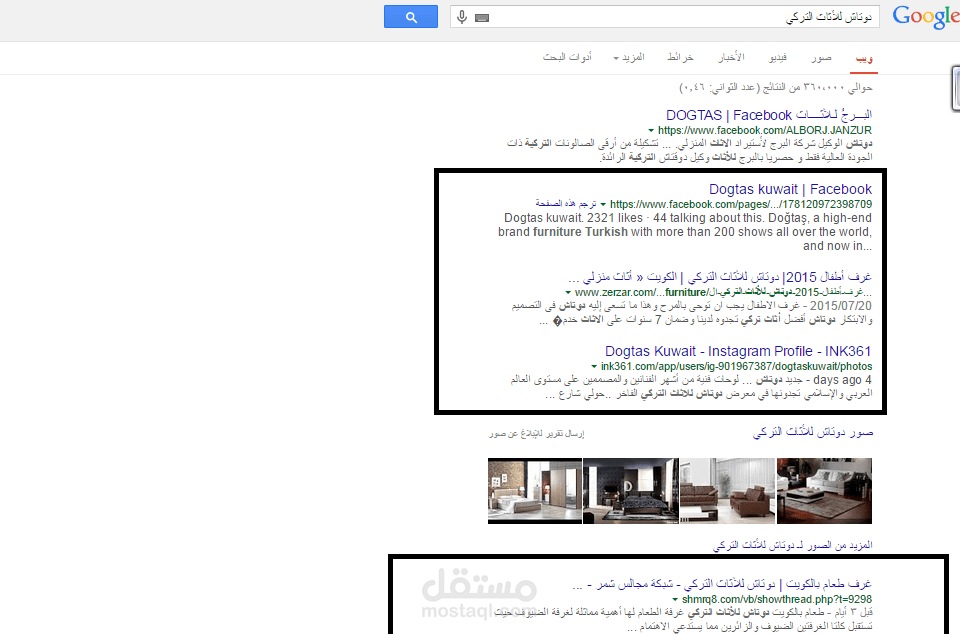Open the DOGTAS | Facebook result link
The image size is (960, 634).
click(769, 115)
